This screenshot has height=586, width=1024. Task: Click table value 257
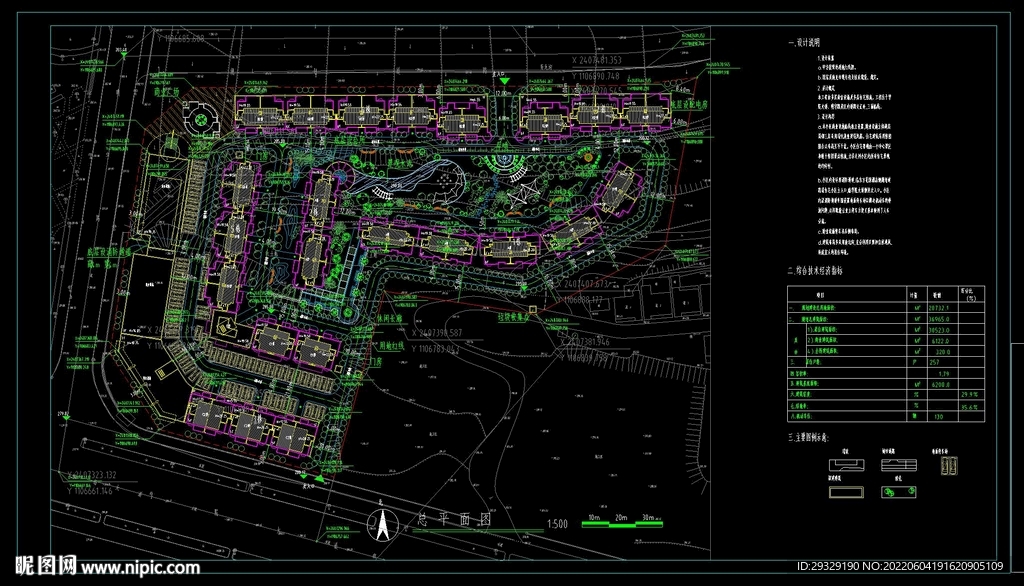tap(935, 363)
